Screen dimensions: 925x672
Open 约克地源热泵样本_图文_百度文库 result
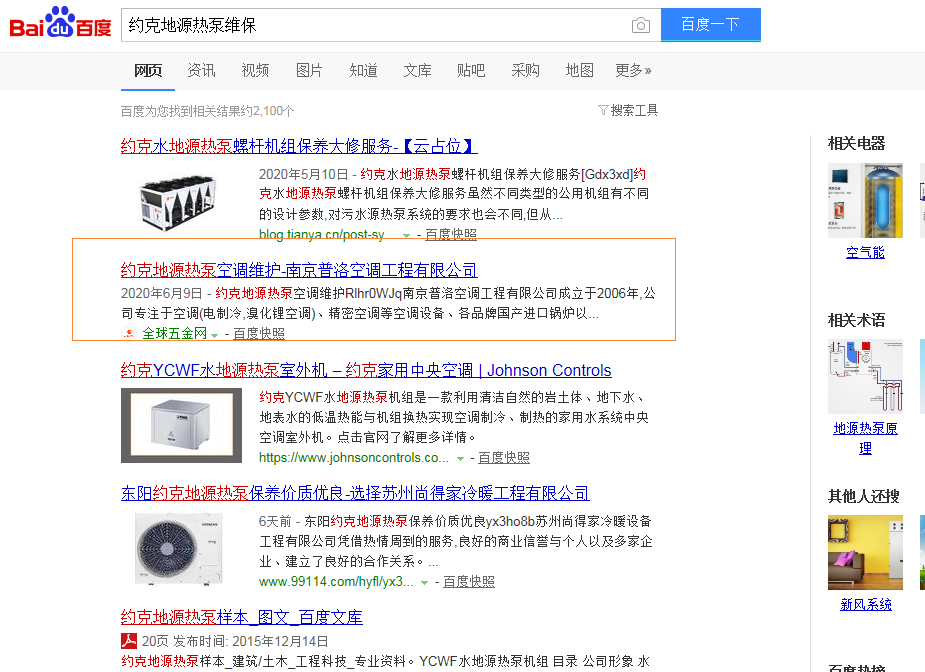click(241, 617)
